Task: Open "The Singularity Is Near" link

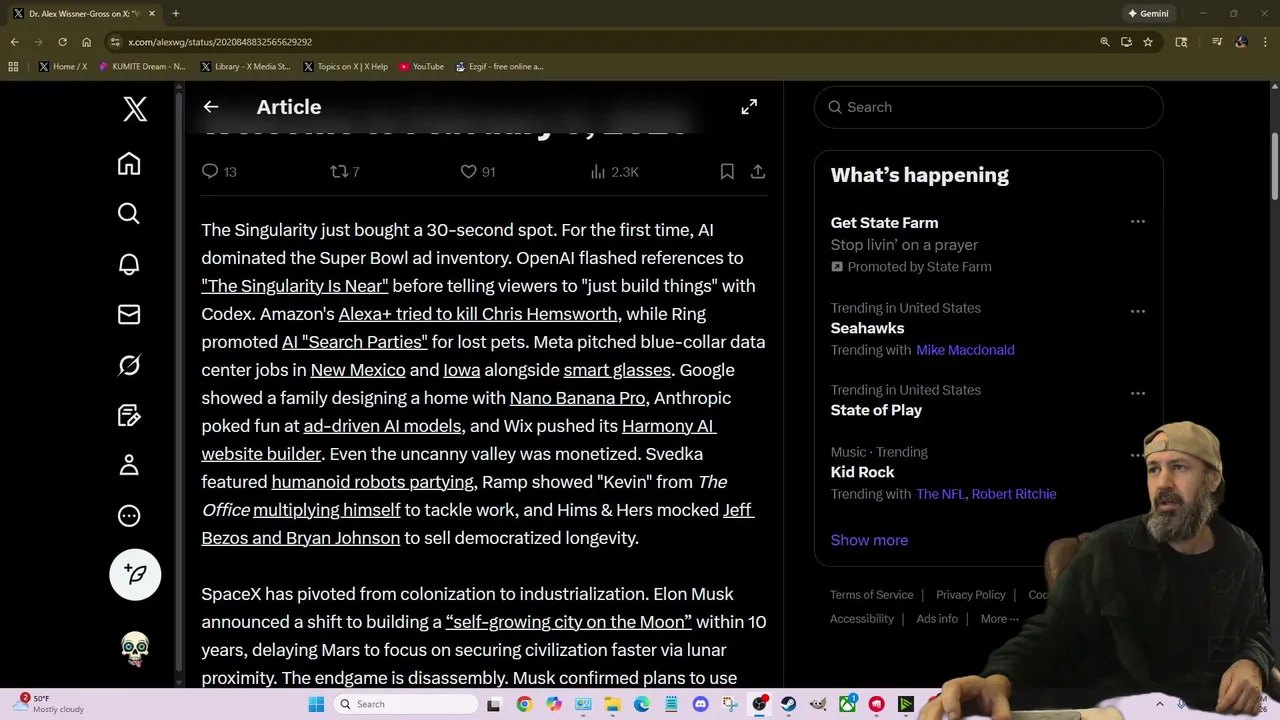Action: click(x=295, y=286)
